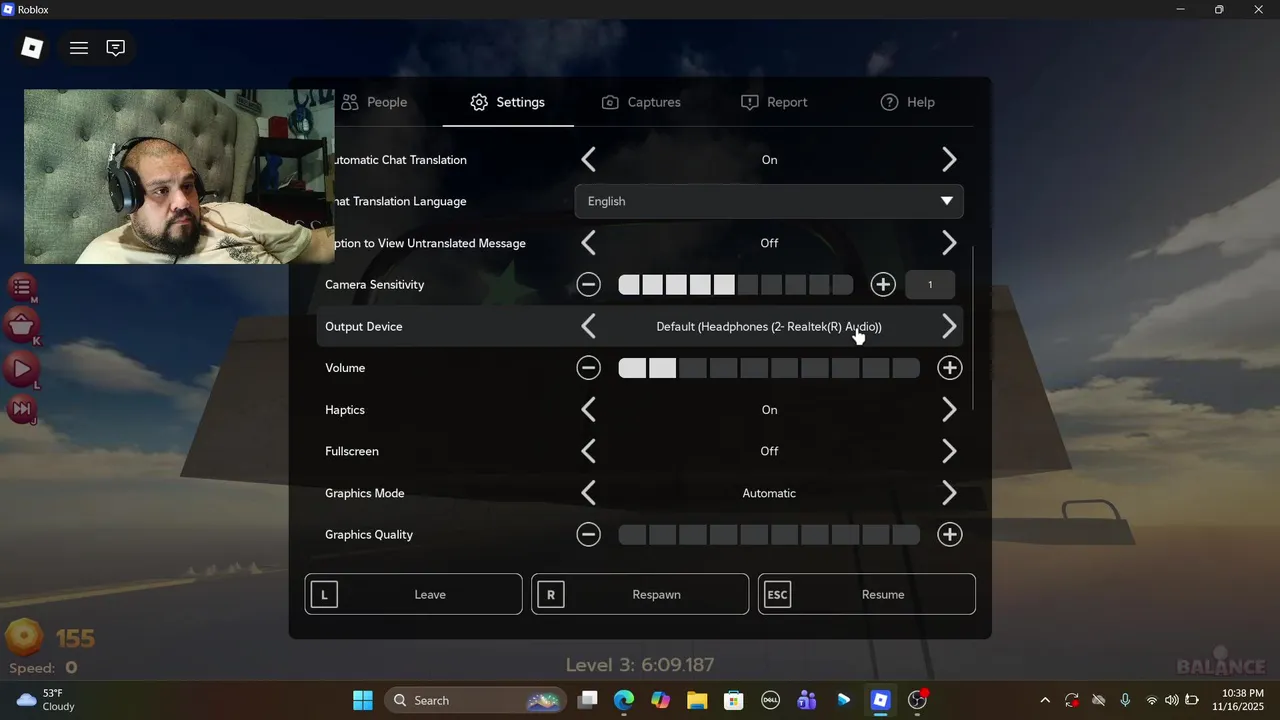
Task: Increase Camera Sensitivity with plus button
Action: point(883,285)
